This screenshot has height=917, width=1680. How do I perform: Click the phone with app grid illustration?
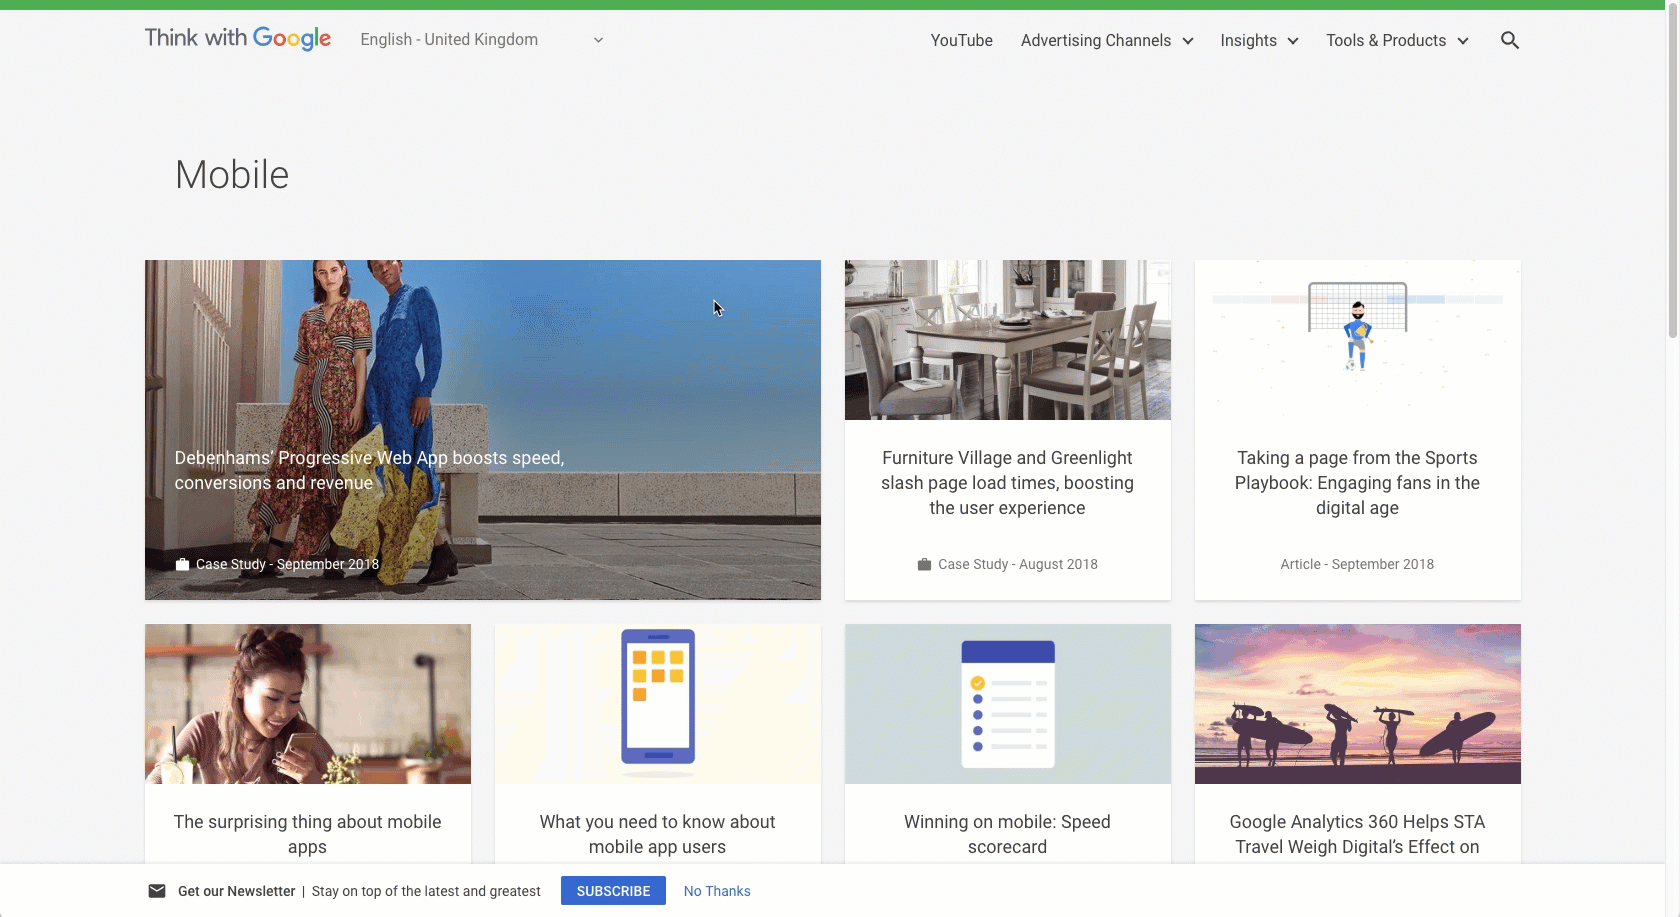[x=658, y=704]
